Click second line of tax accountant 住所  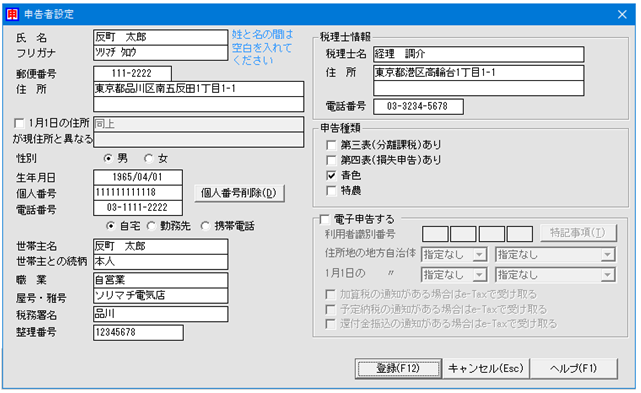[x=478, y=88]
